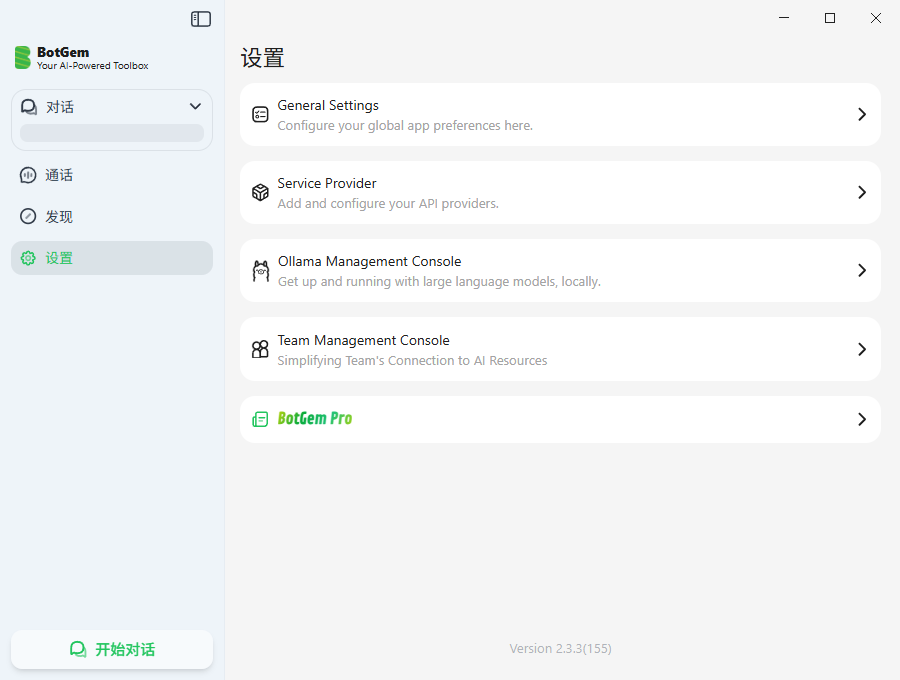Viewport: 900px width, 680px height.
Task: Expand Team Management Console chevron
Action: coord(862,349)
